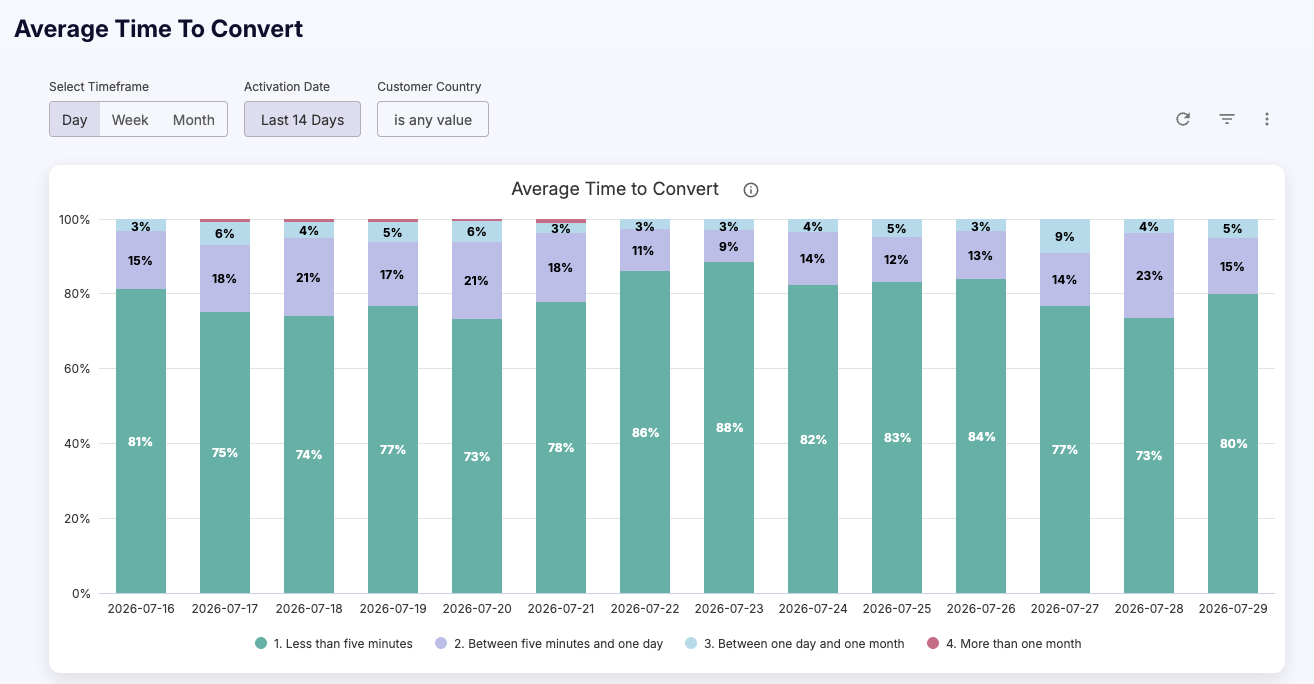Toggle the 'More than one month' legend series

[1004, 644]
